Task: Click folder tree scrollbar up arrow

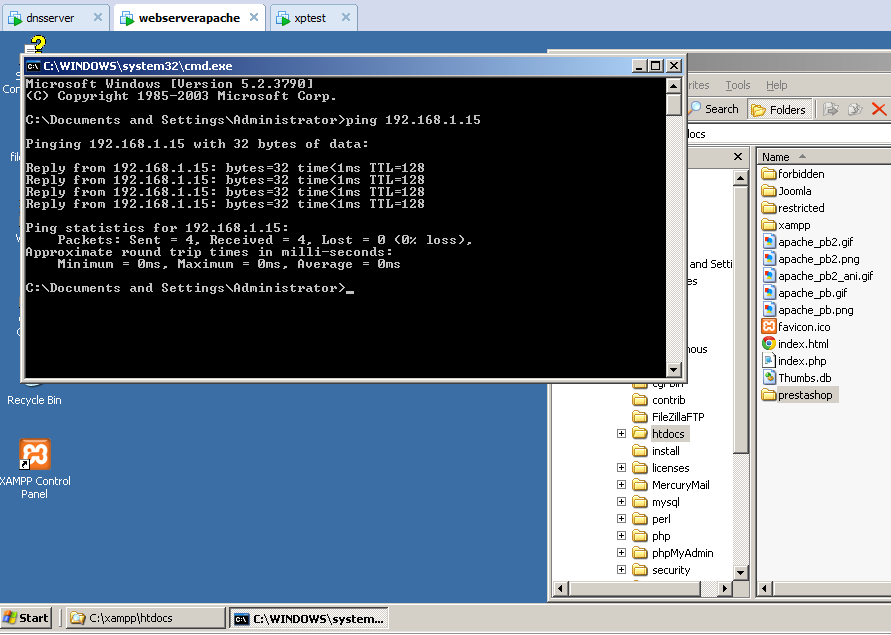Action: tap(740, 178)
